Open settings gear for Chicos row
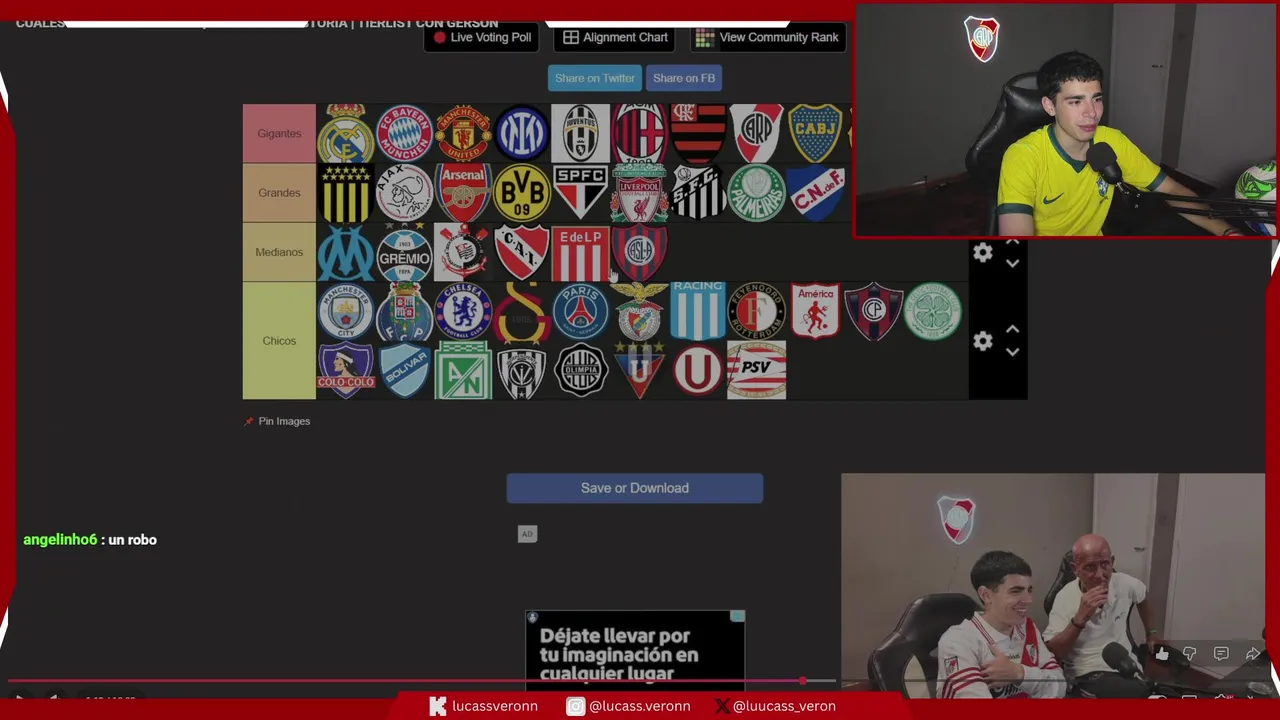 pyautogui.click(x=983, y=341)
